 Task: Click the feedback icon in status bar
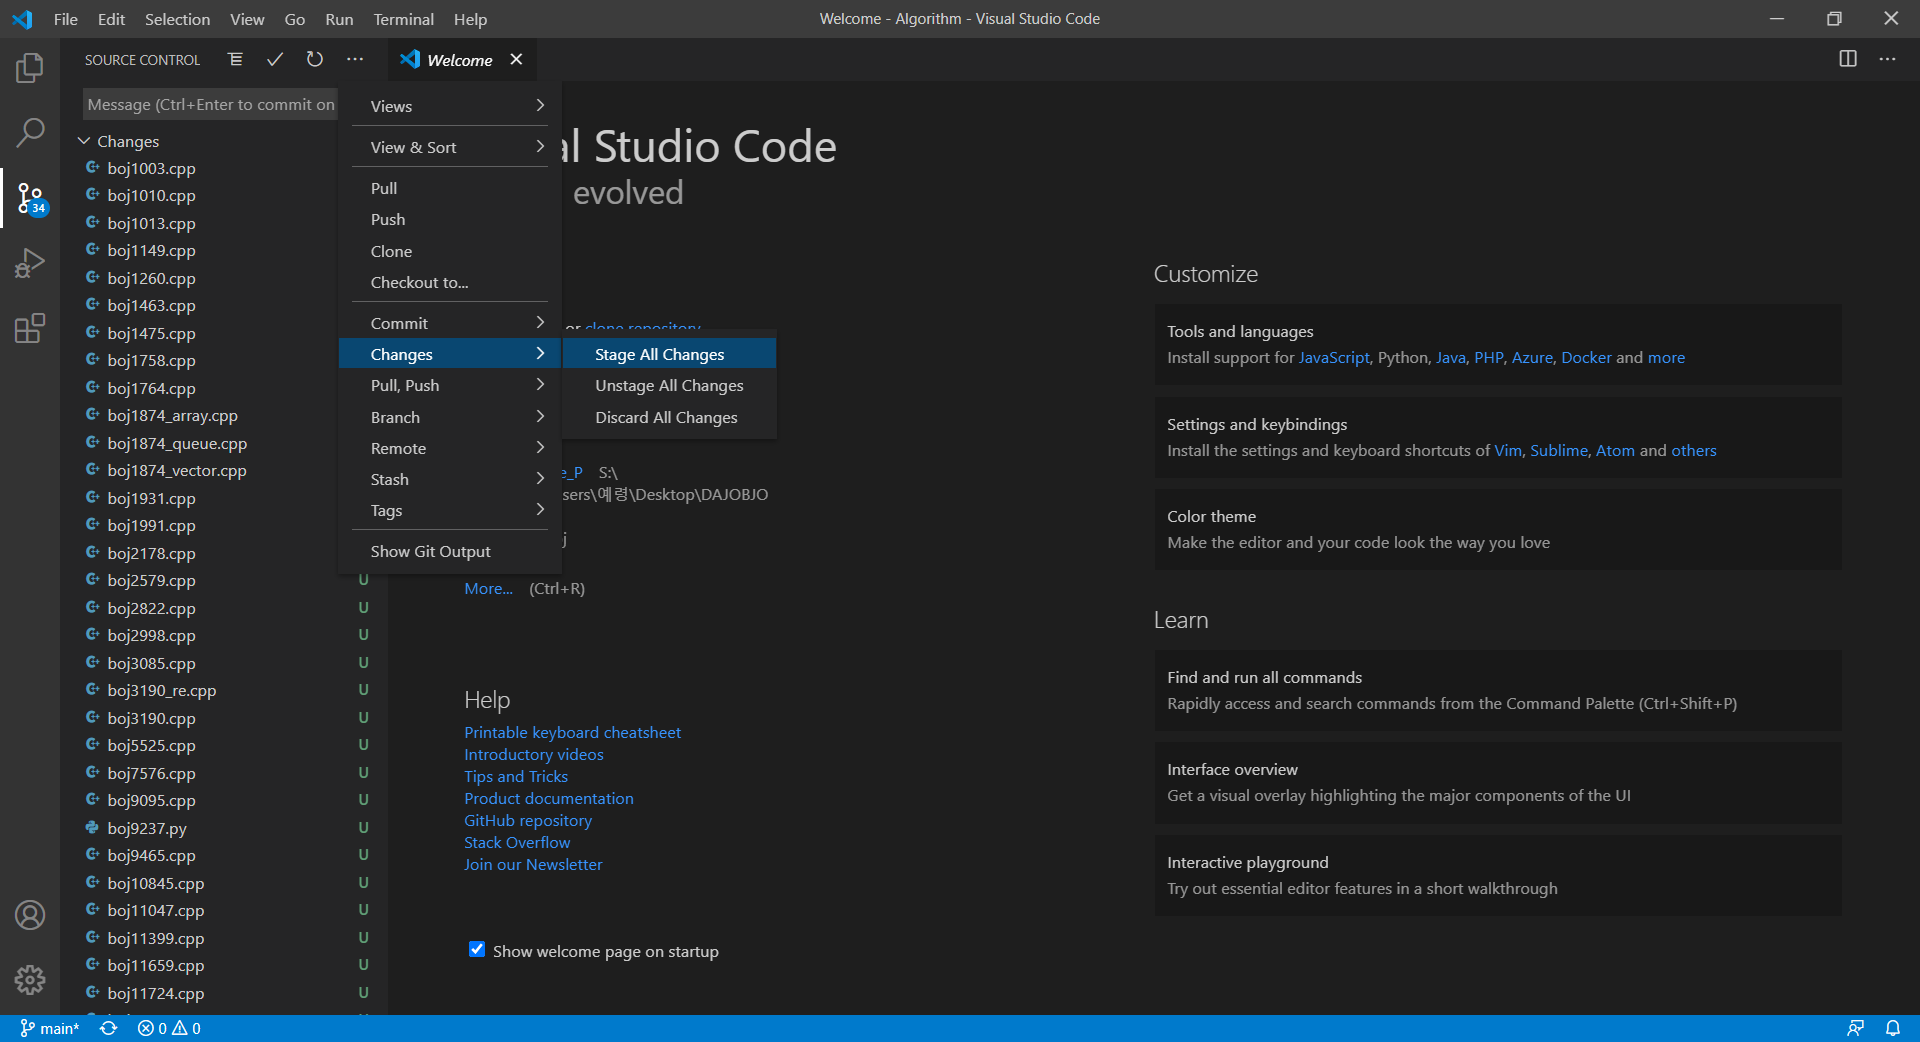[x=1855, y=1028]
